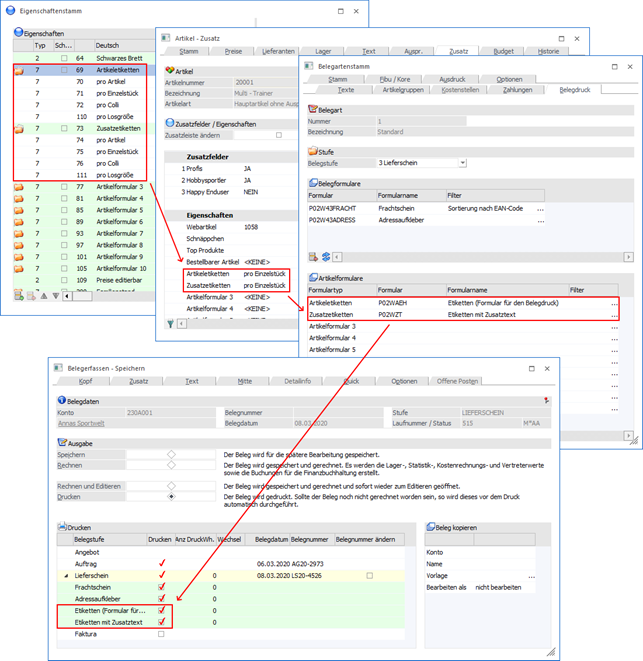Open ellipsis for Sortierung nach EAN-Code filter
This screenshot has width=643, height=661.
[x=541, y=209]
